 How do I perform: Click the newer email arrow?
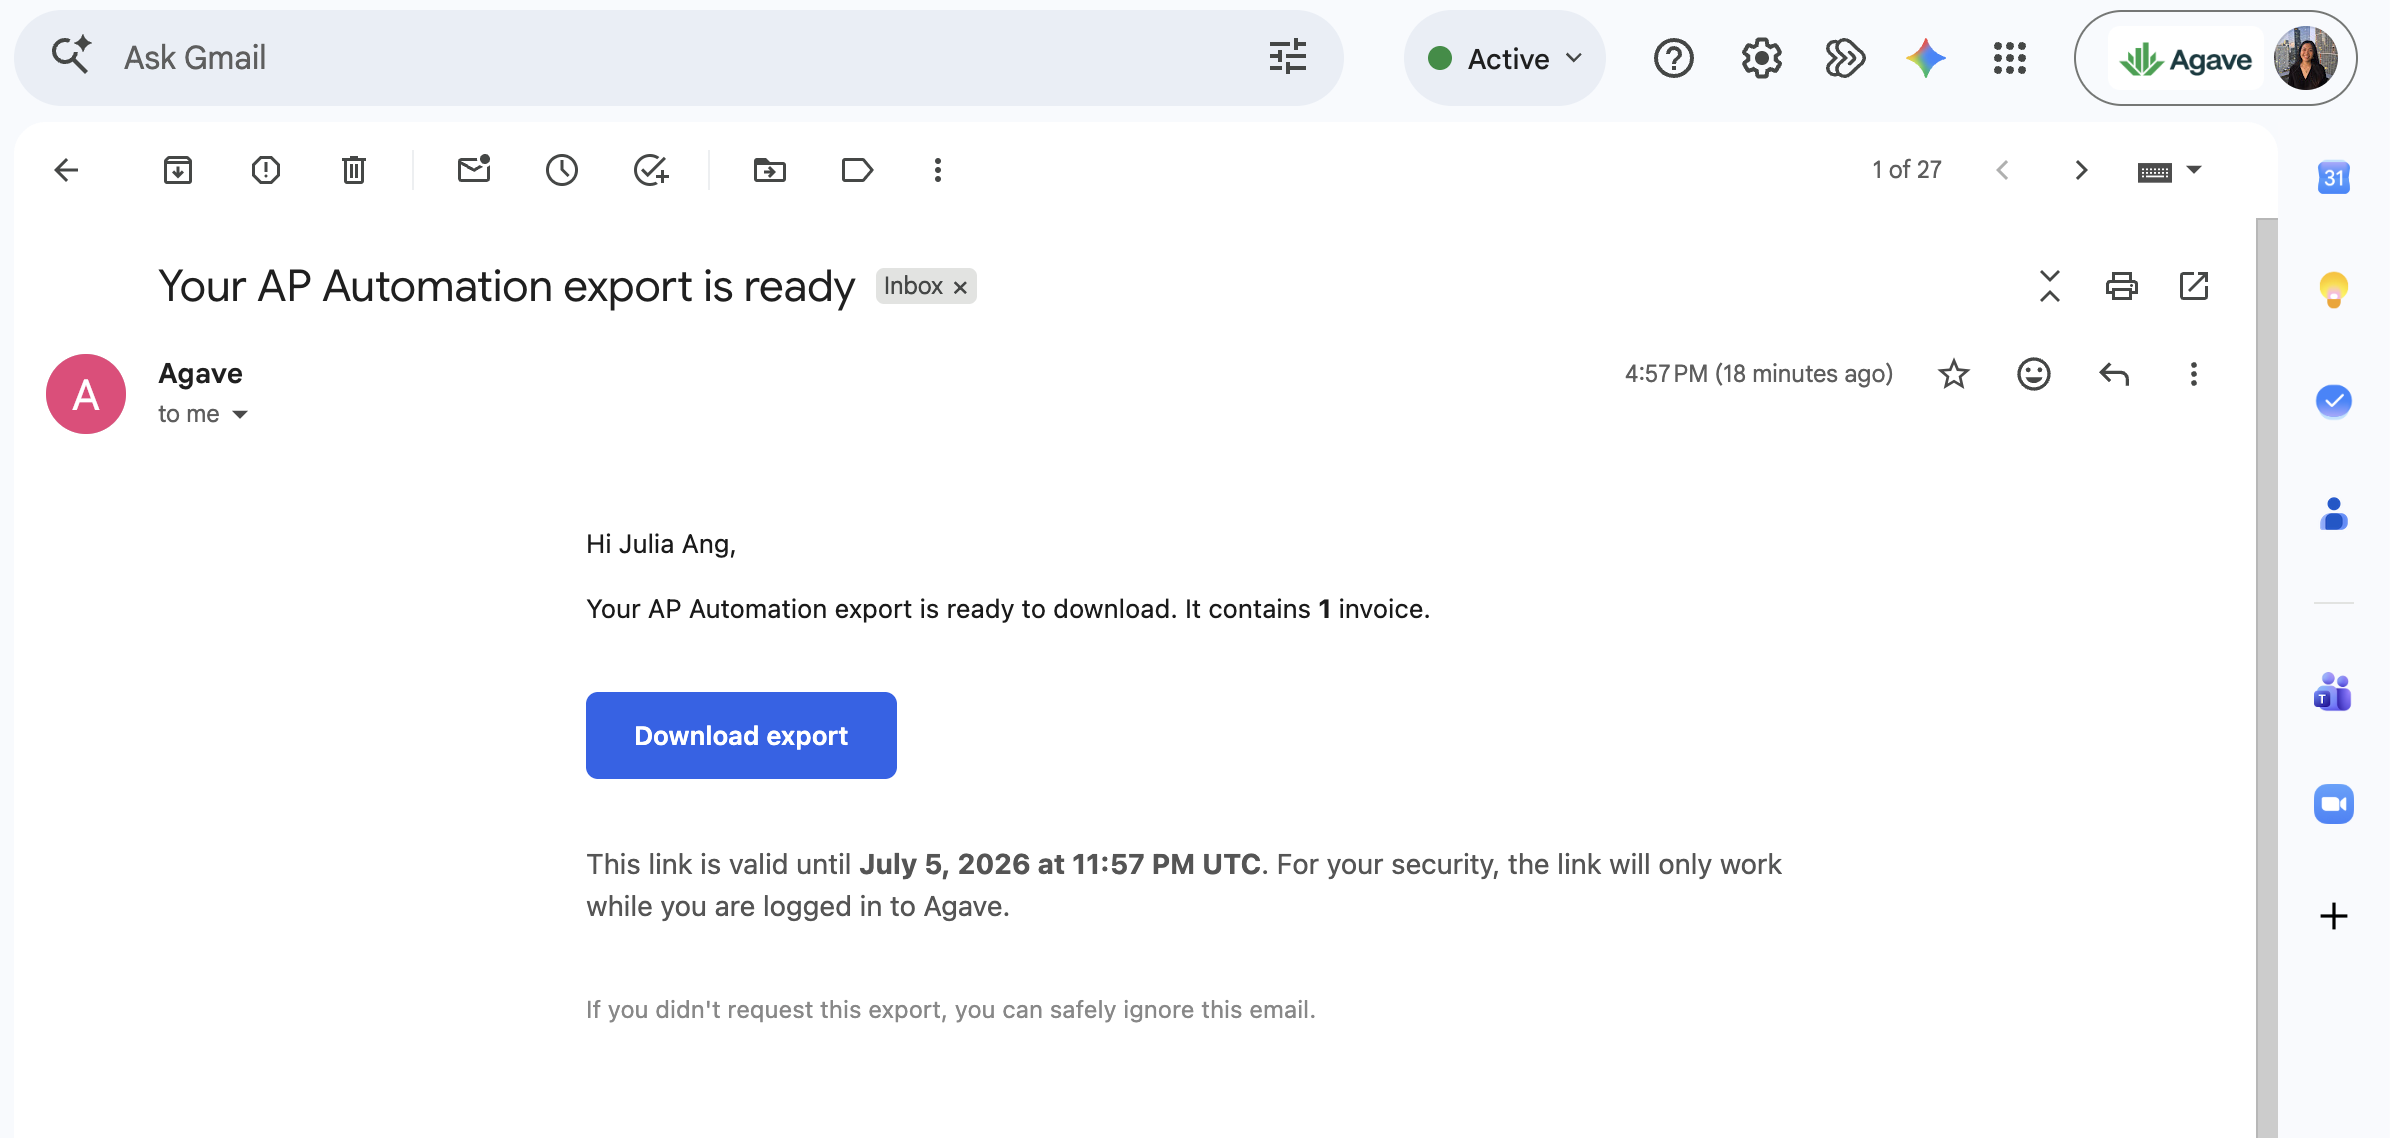2002,170
